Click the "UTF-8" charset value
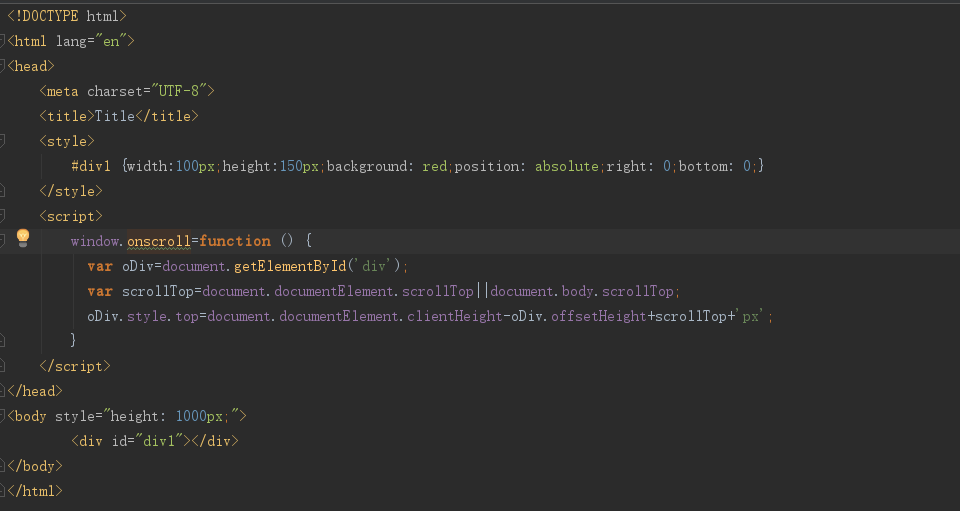Image resolution: width=960 pixels, height=511 pixels. click(x=179, y=91)
